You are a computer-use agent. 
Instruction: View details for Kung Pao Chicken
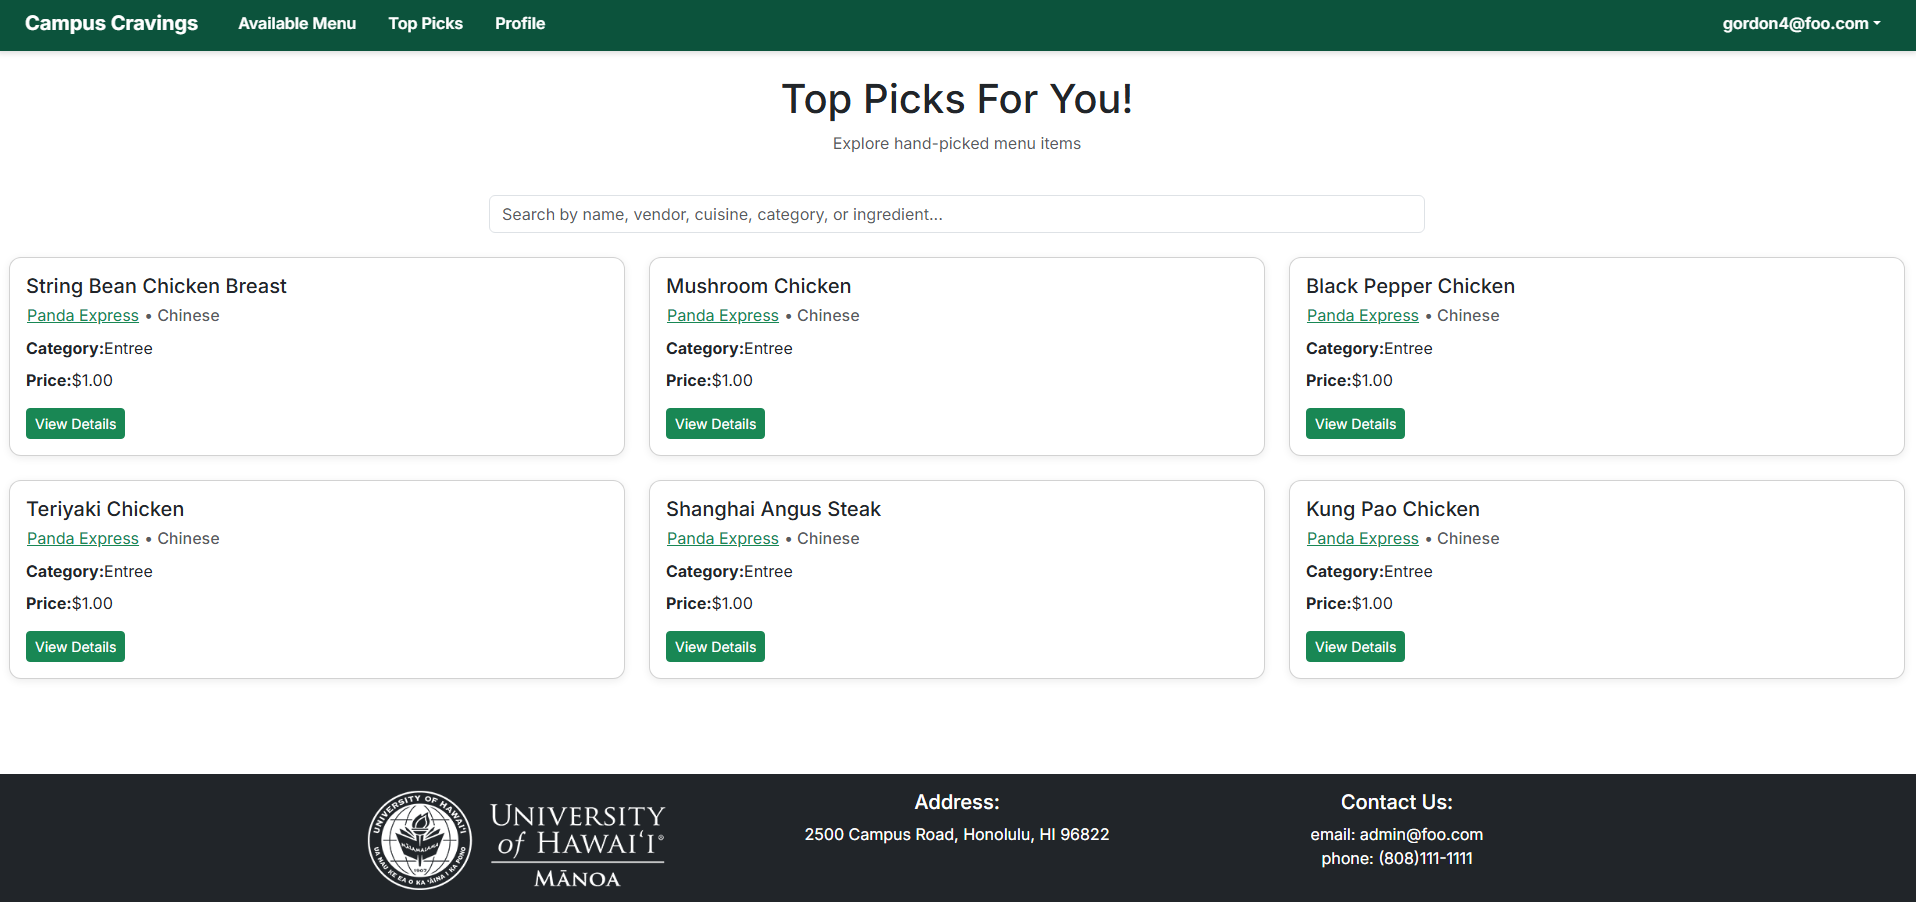[1355, 647]
